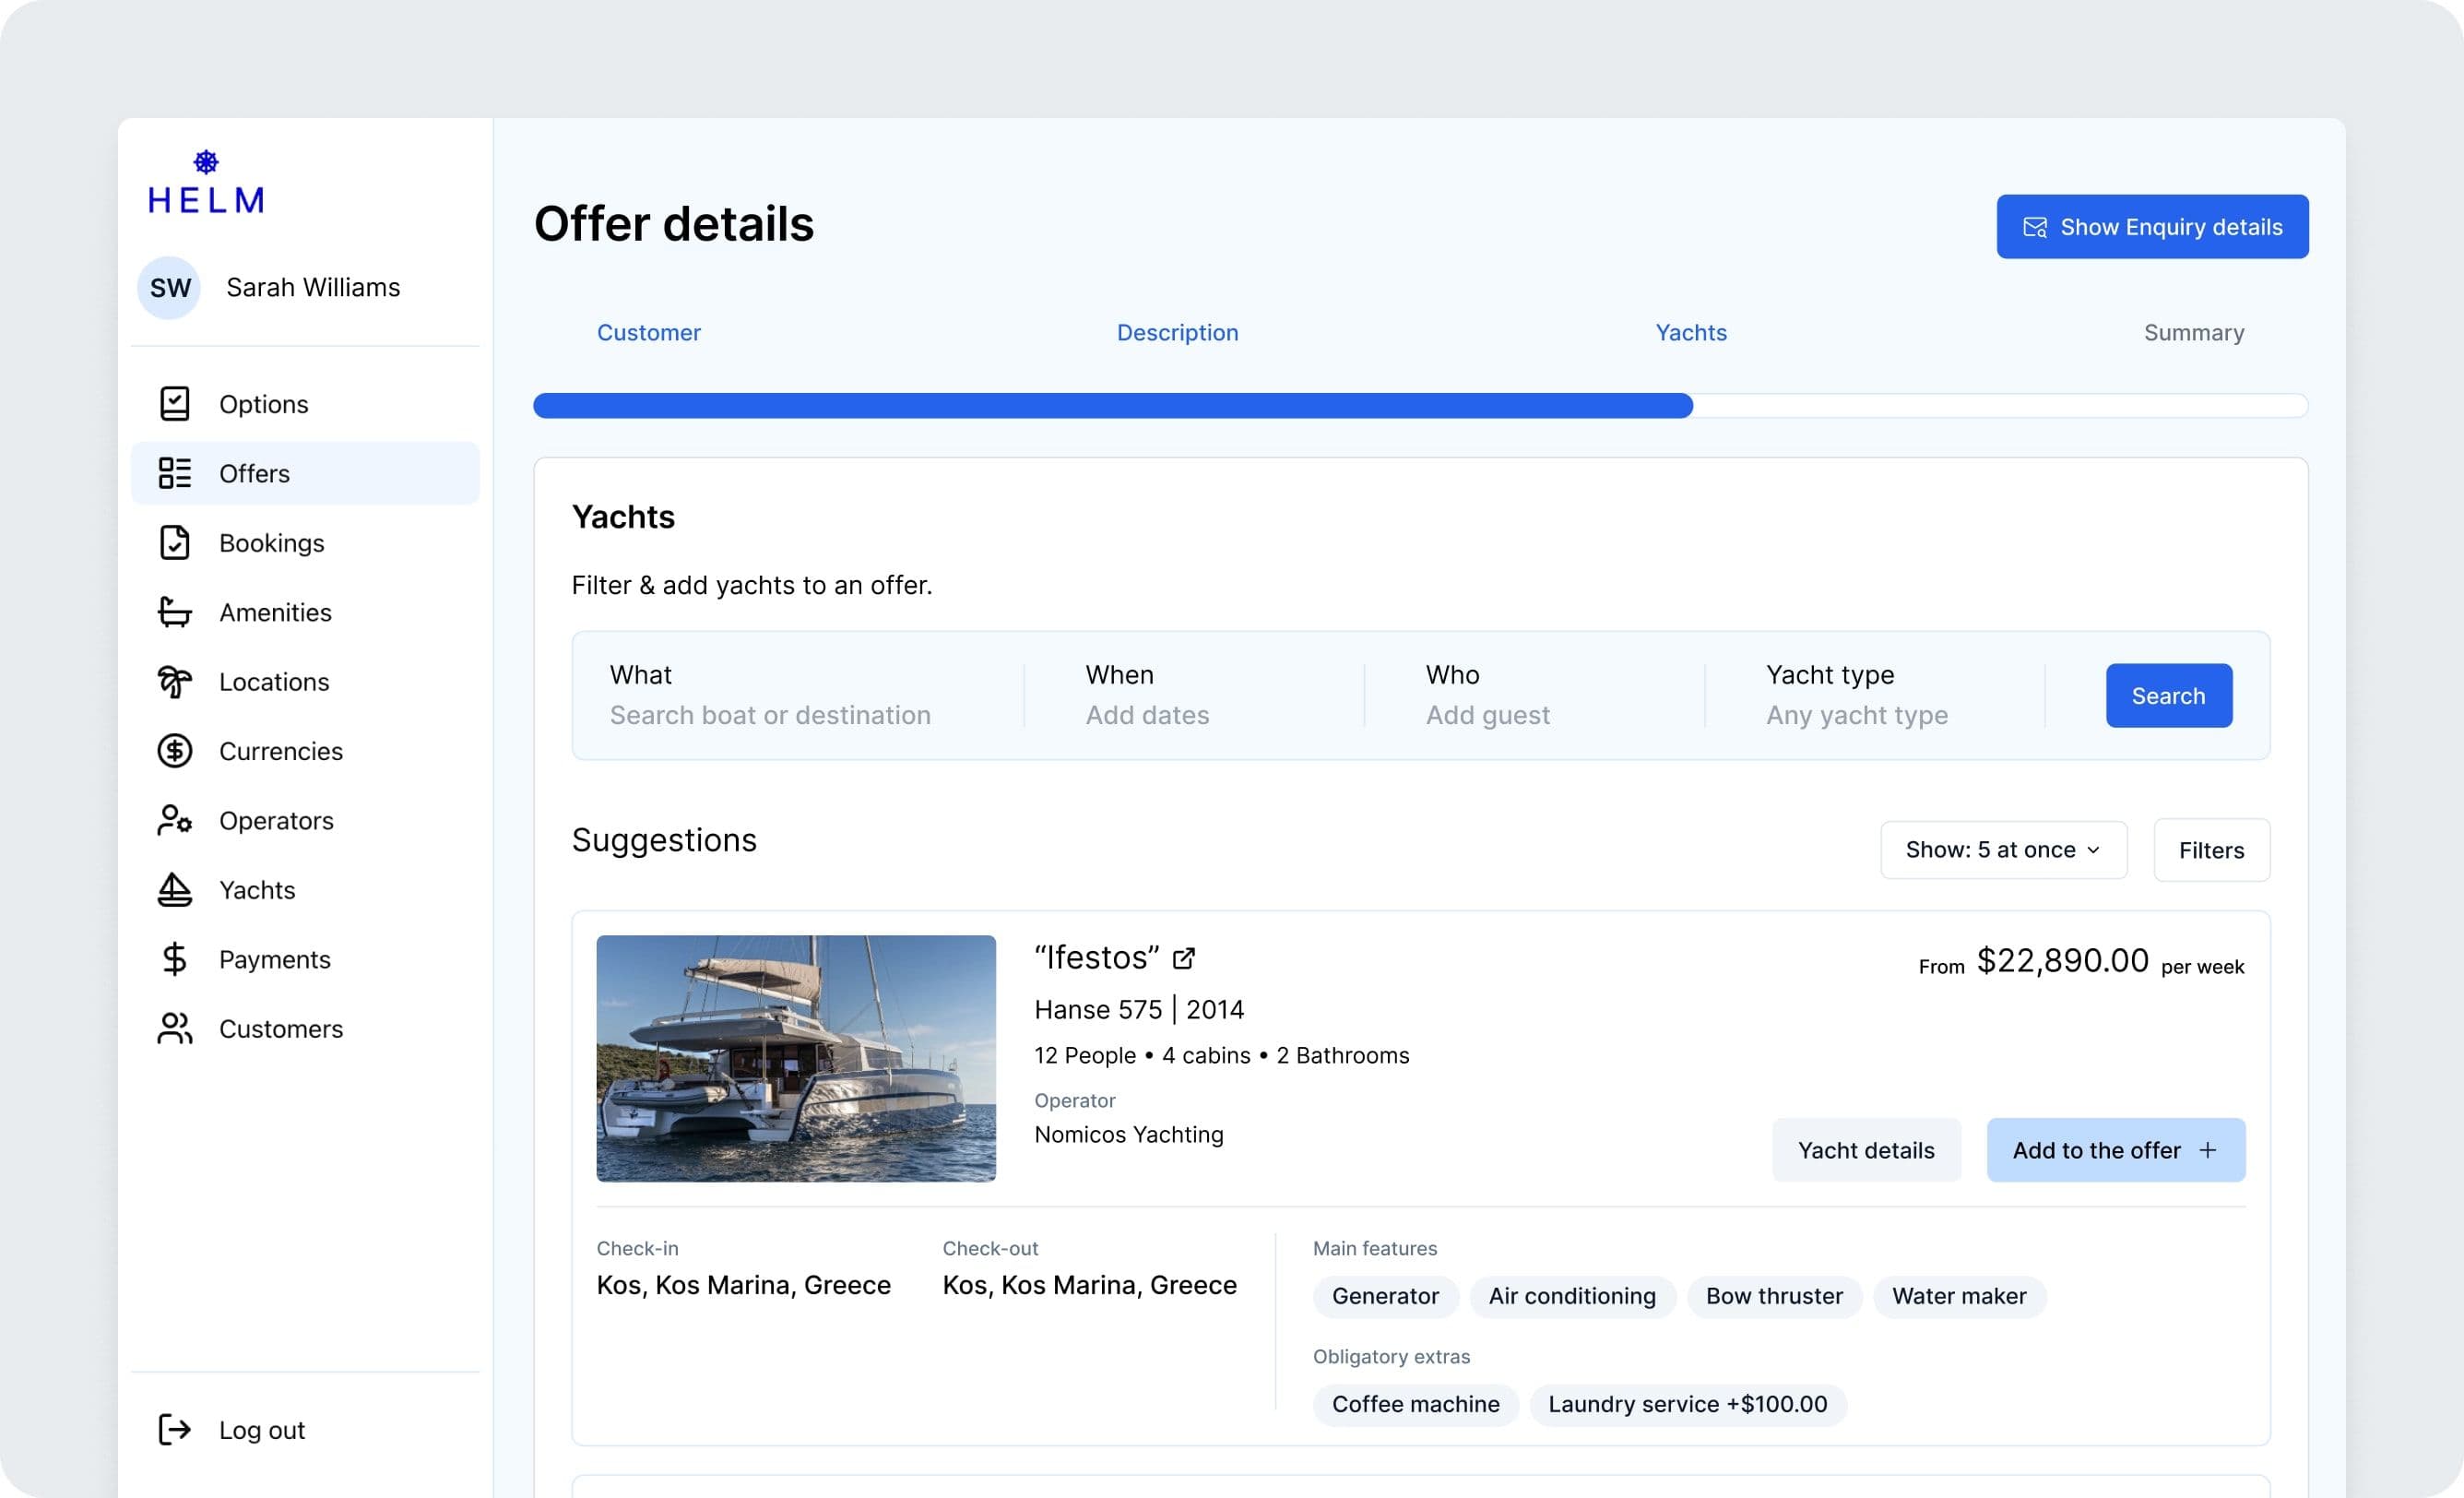Screen dimensions: 2464x1498
Task: Click the Amenities bathtub icon
Action: 174,612
